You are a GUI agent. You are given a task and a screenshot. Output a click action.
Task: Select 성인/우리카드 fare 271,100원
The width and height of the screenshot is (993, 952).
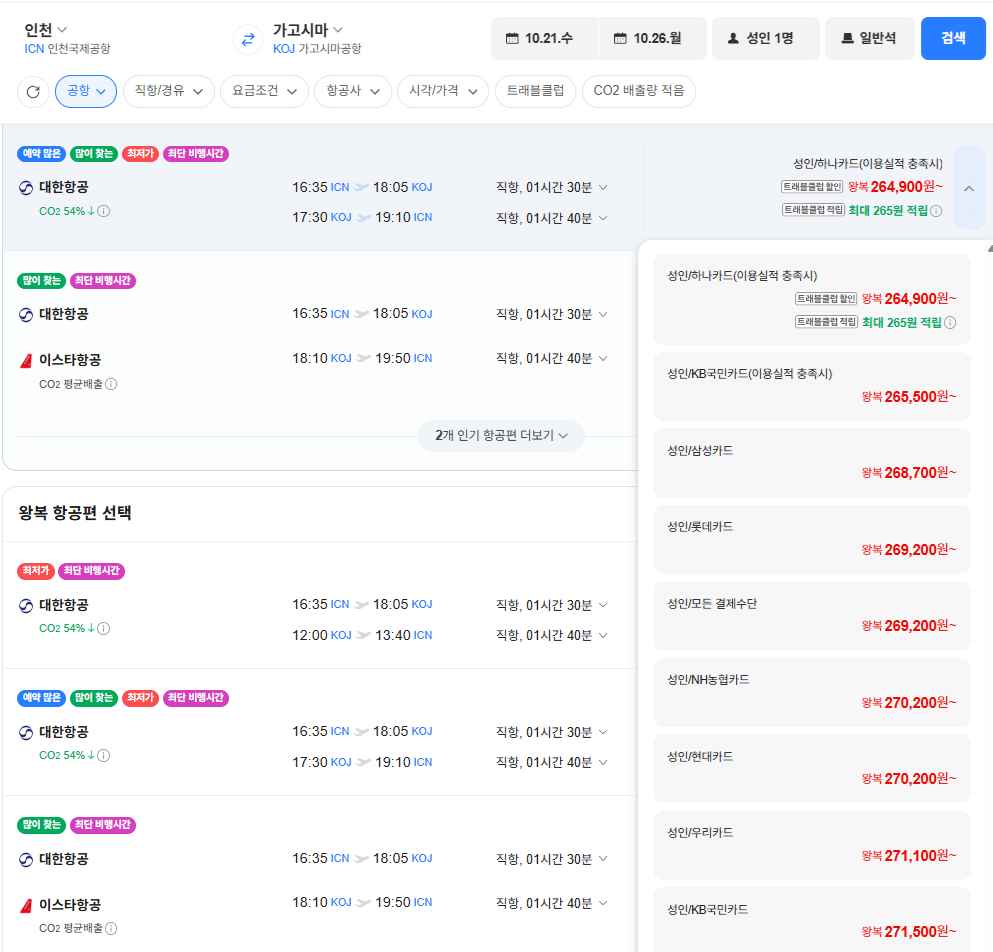[812, 845]
